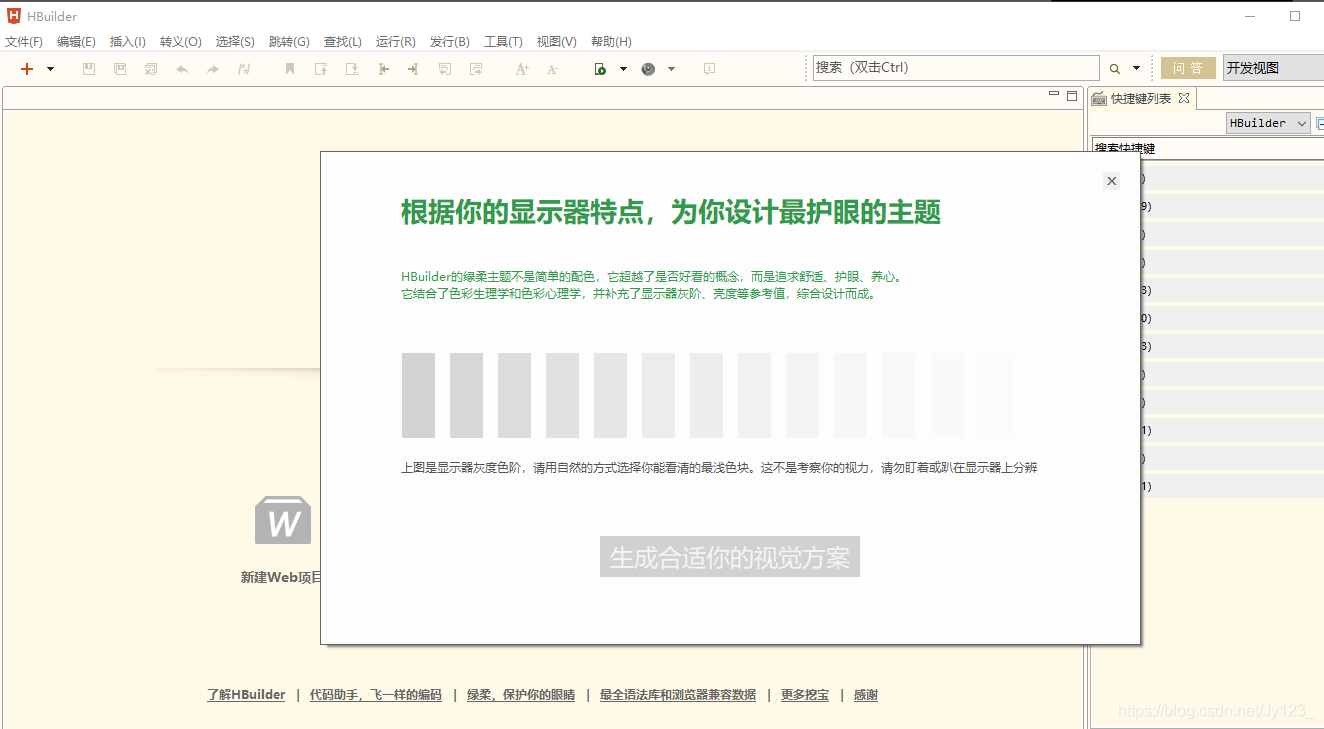Open the 了解HBuilder link

pyautogui.click(x=246, y=694)
